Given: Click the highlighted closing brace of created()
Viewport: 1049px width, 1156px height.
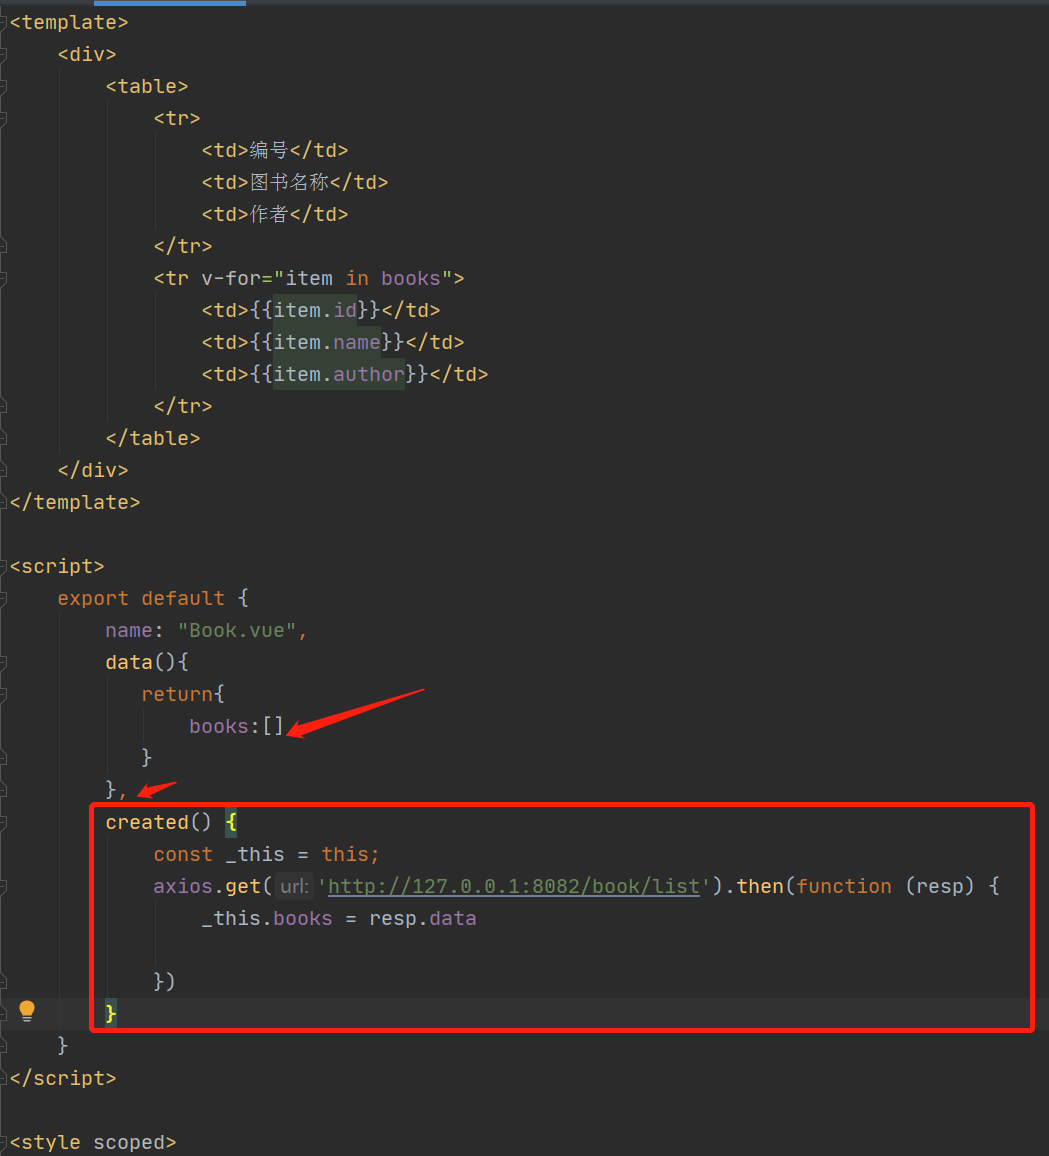Looking at the screenshot, I should (x=111, y=1014).
